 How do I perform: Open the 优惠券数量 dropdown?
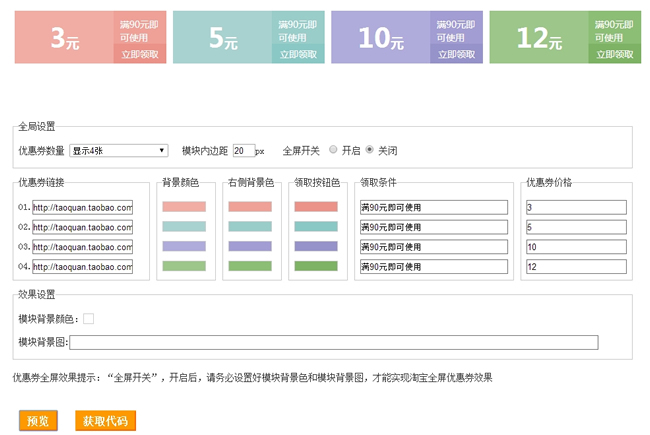[119, 151]
